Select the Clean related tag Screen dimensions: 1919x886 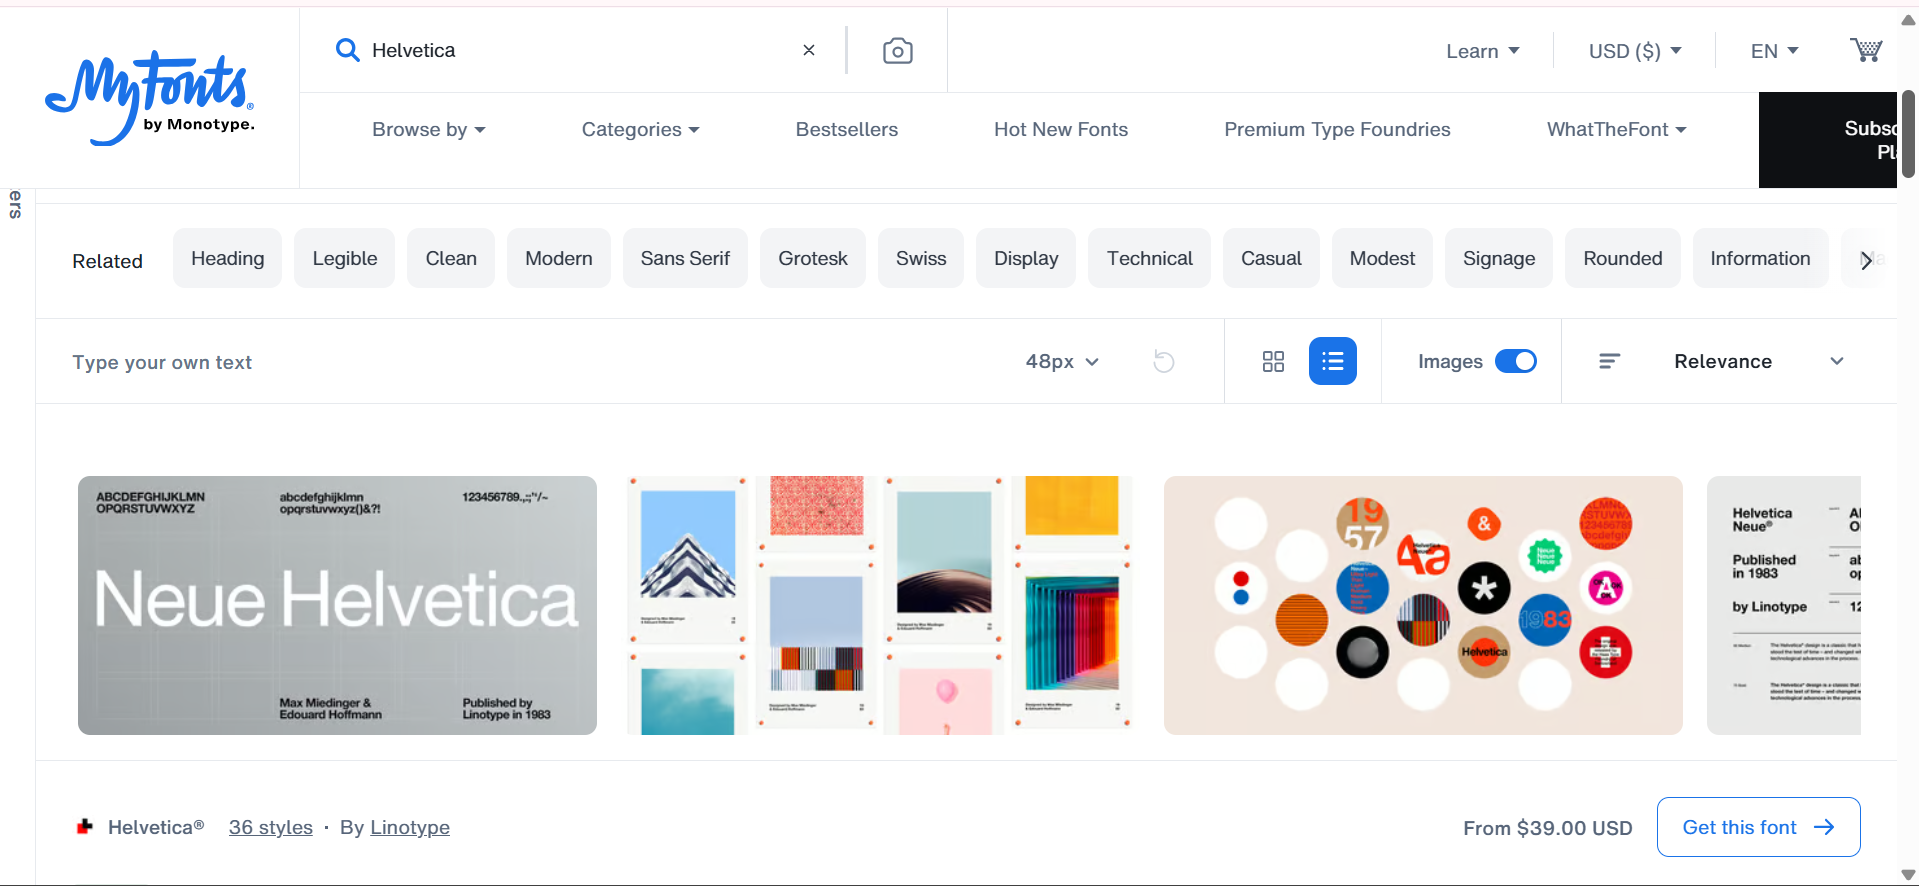pos(451,258)
